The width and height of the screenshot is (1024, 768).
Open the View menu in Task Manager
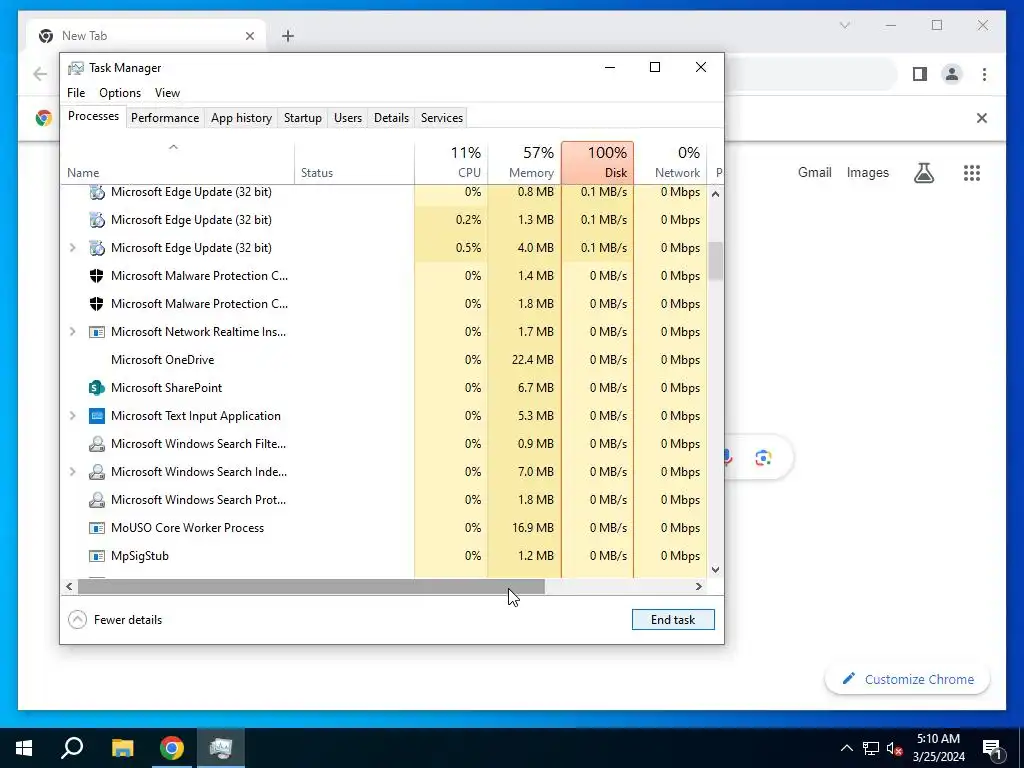click(x=167, y=93)
